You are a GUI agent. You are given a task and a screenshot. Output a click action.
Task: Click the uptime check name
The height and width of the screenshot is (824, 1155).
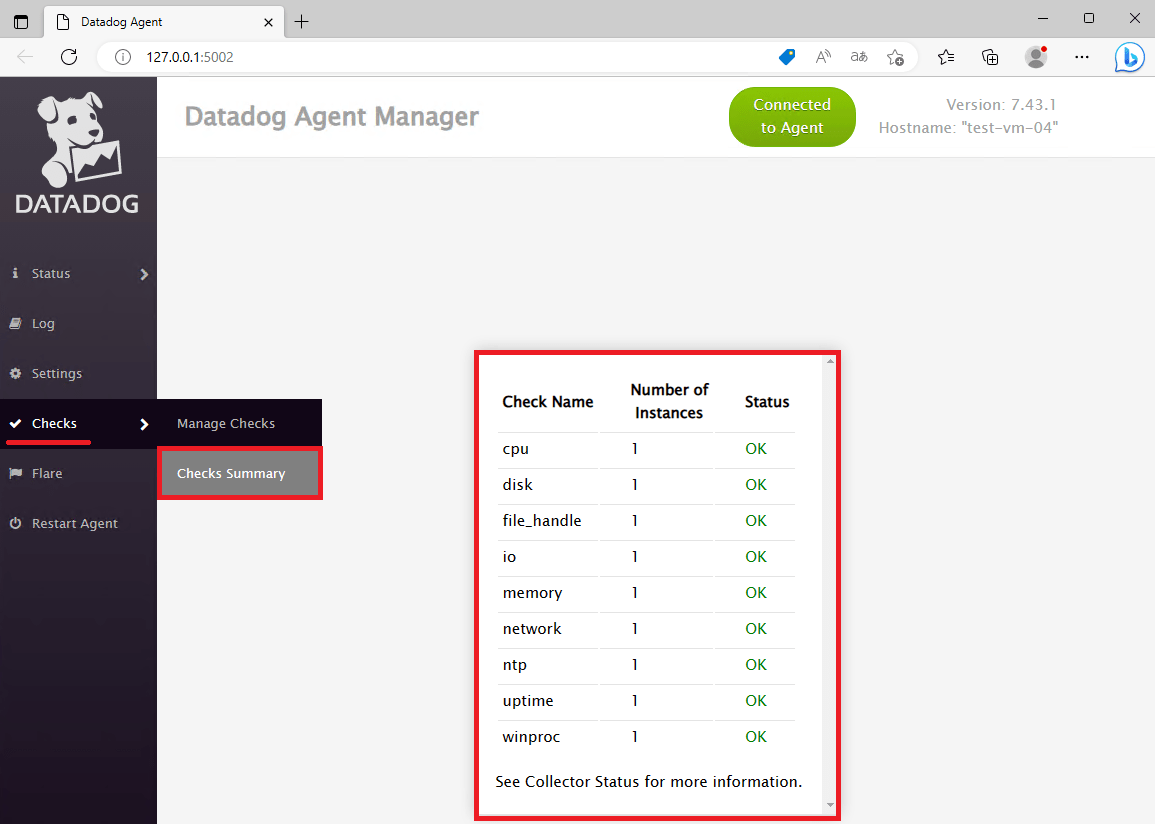pos(527,701)
